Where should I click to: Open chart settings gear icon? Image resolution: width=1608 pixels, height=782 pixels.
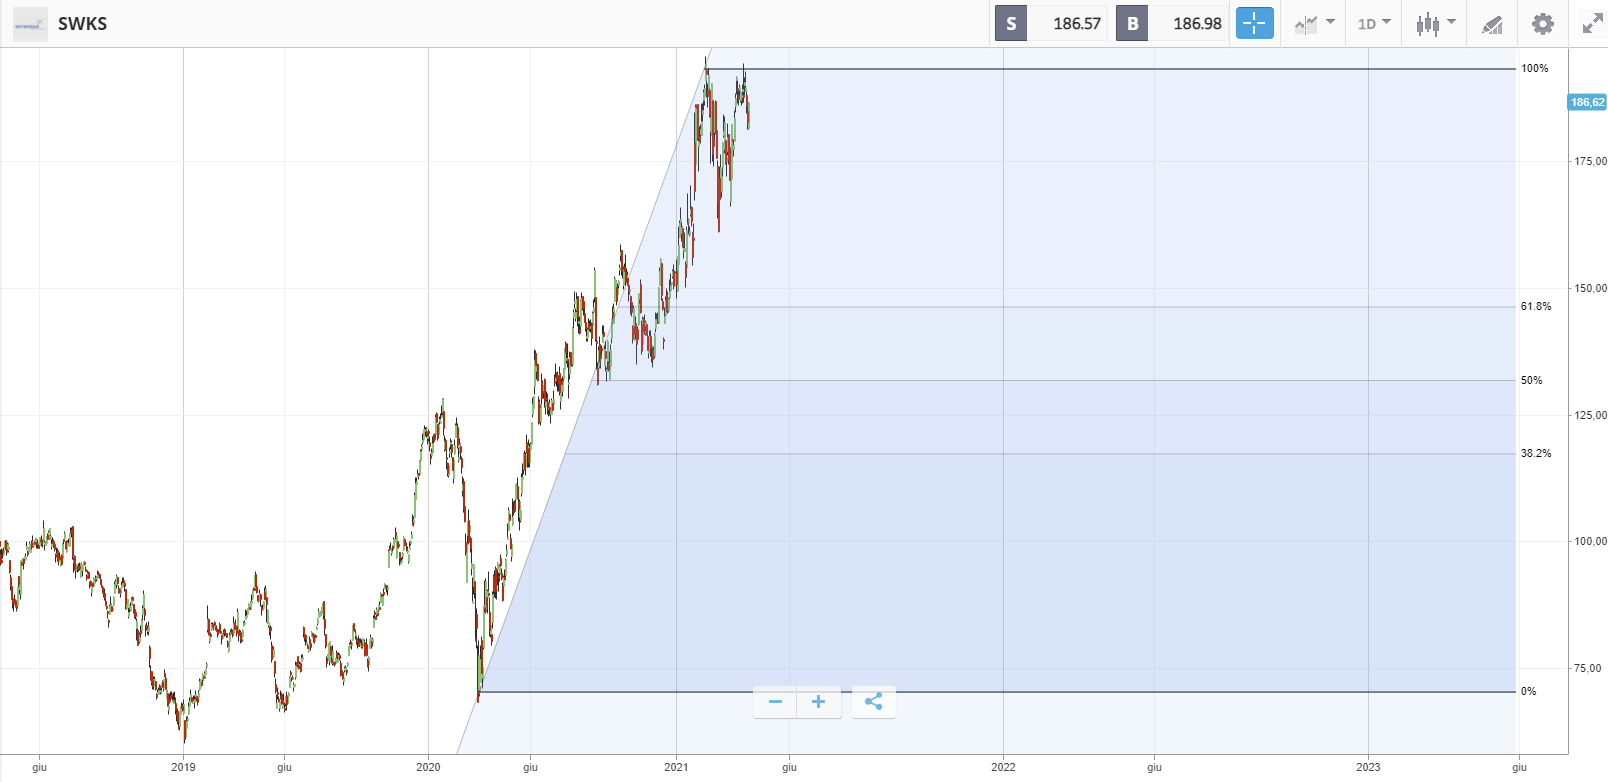click(1543, 24)
